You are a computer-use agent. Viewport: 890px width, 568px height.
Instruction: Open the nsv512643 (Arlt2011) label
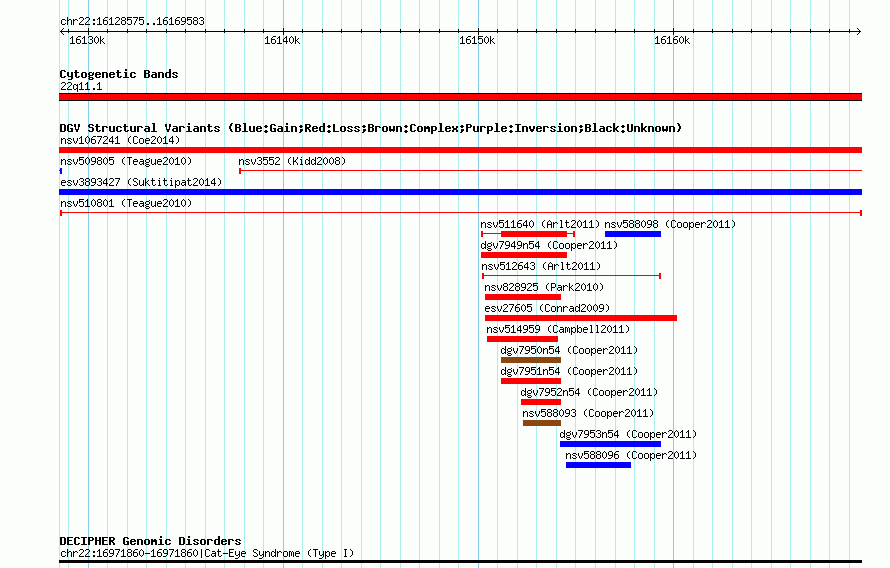pos(541,266)
